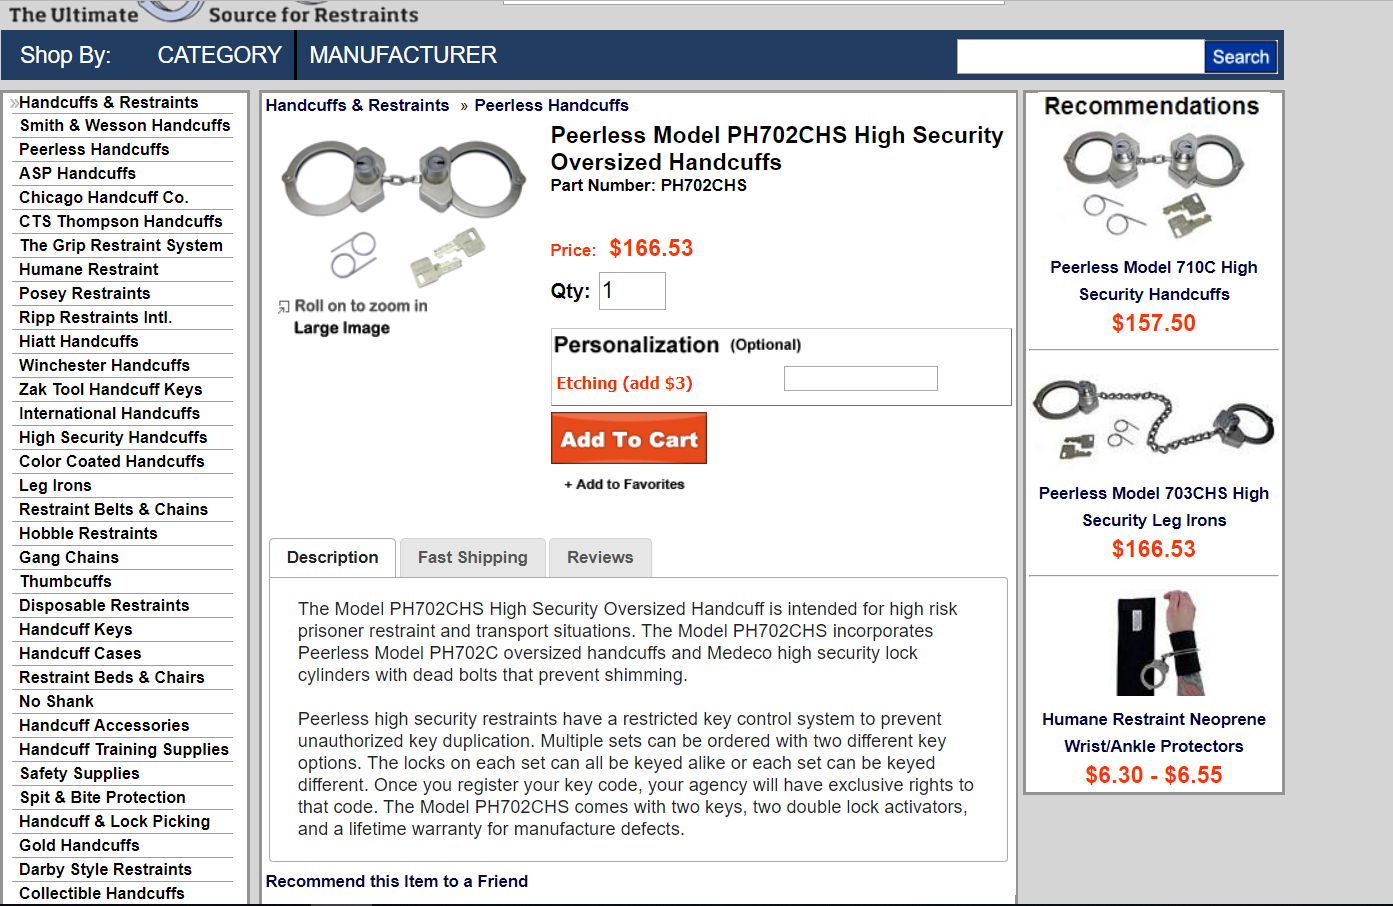Open Humane Restraint Neoprene protectors image
The width and height of the screenshot is (1393, 906).
1153,643
